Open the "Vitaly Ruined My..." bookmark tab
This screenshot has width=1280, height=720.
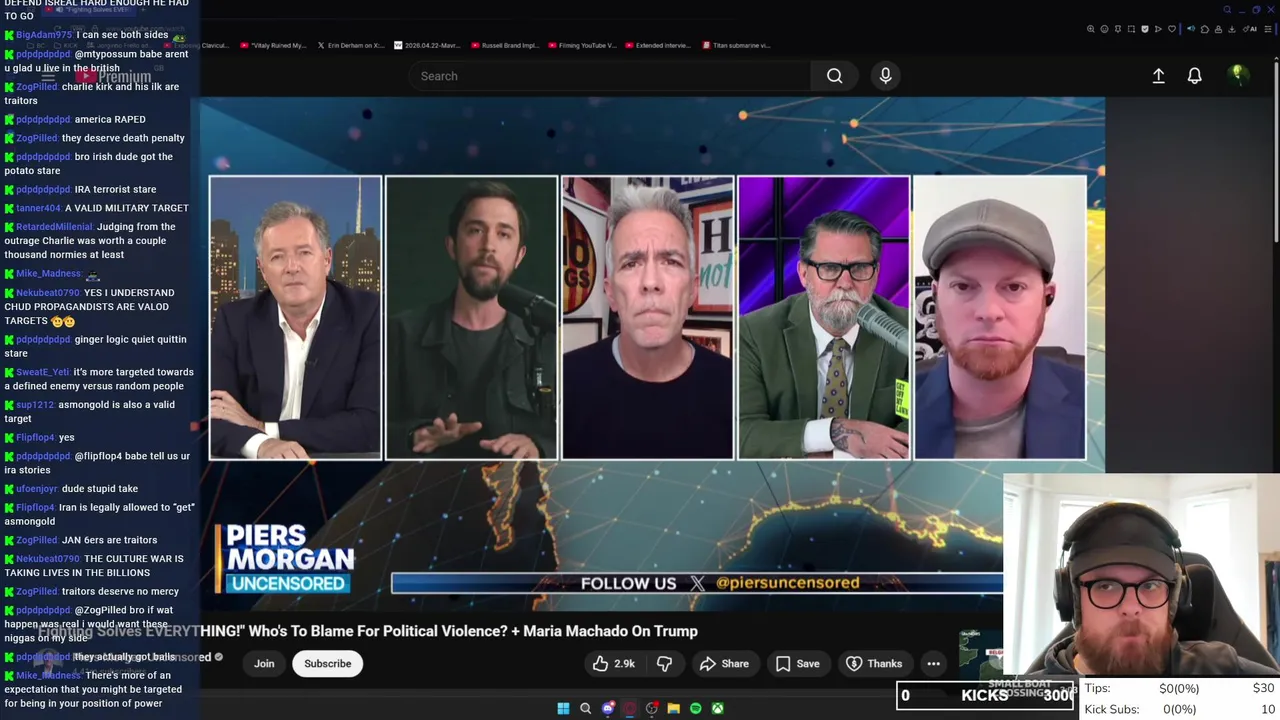tap(274, 45)
